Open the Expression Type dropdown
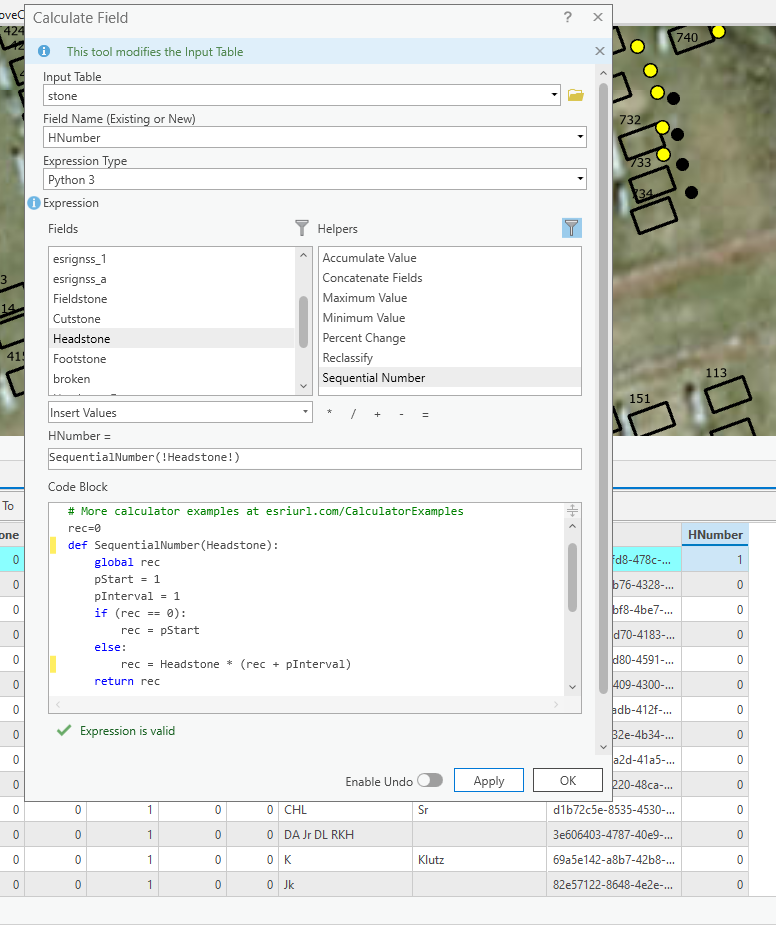 pos(580,180)
